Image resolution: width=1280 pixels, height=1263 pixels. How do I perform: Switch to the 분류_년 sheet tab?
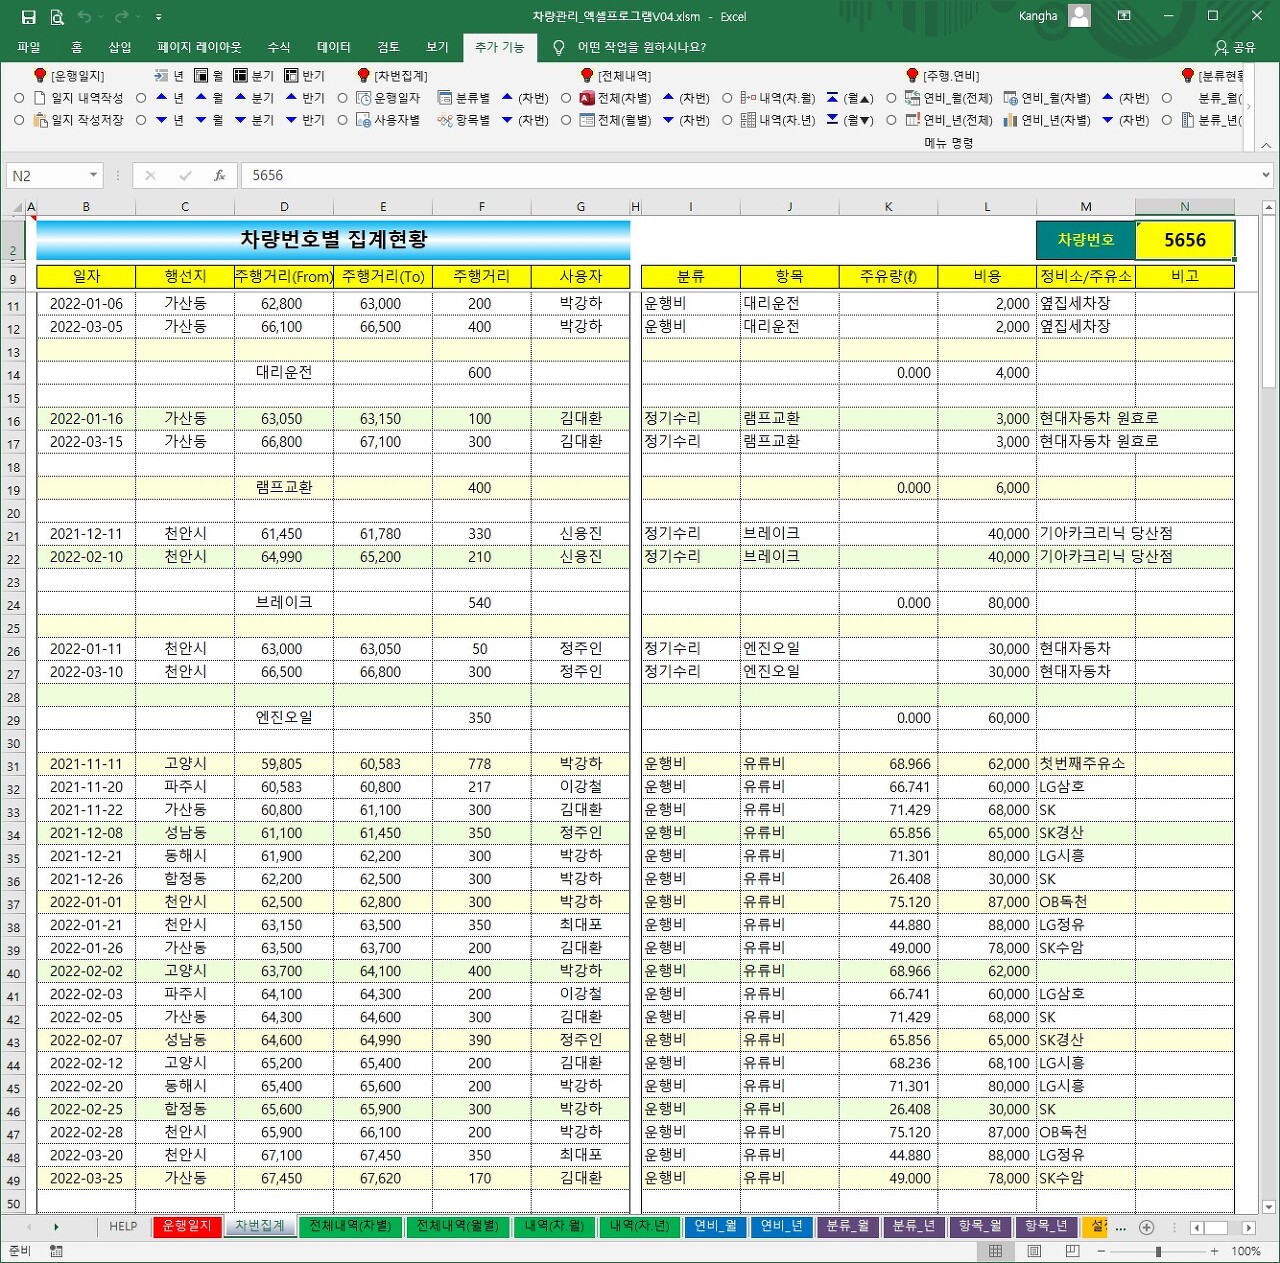[x=914, y=1226]
